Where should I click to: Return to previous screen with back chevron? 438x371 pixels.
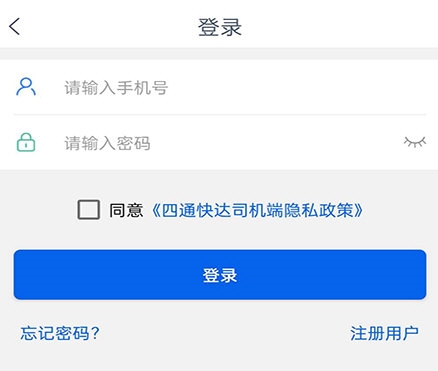pyautogui.click(x=15, y=26)
